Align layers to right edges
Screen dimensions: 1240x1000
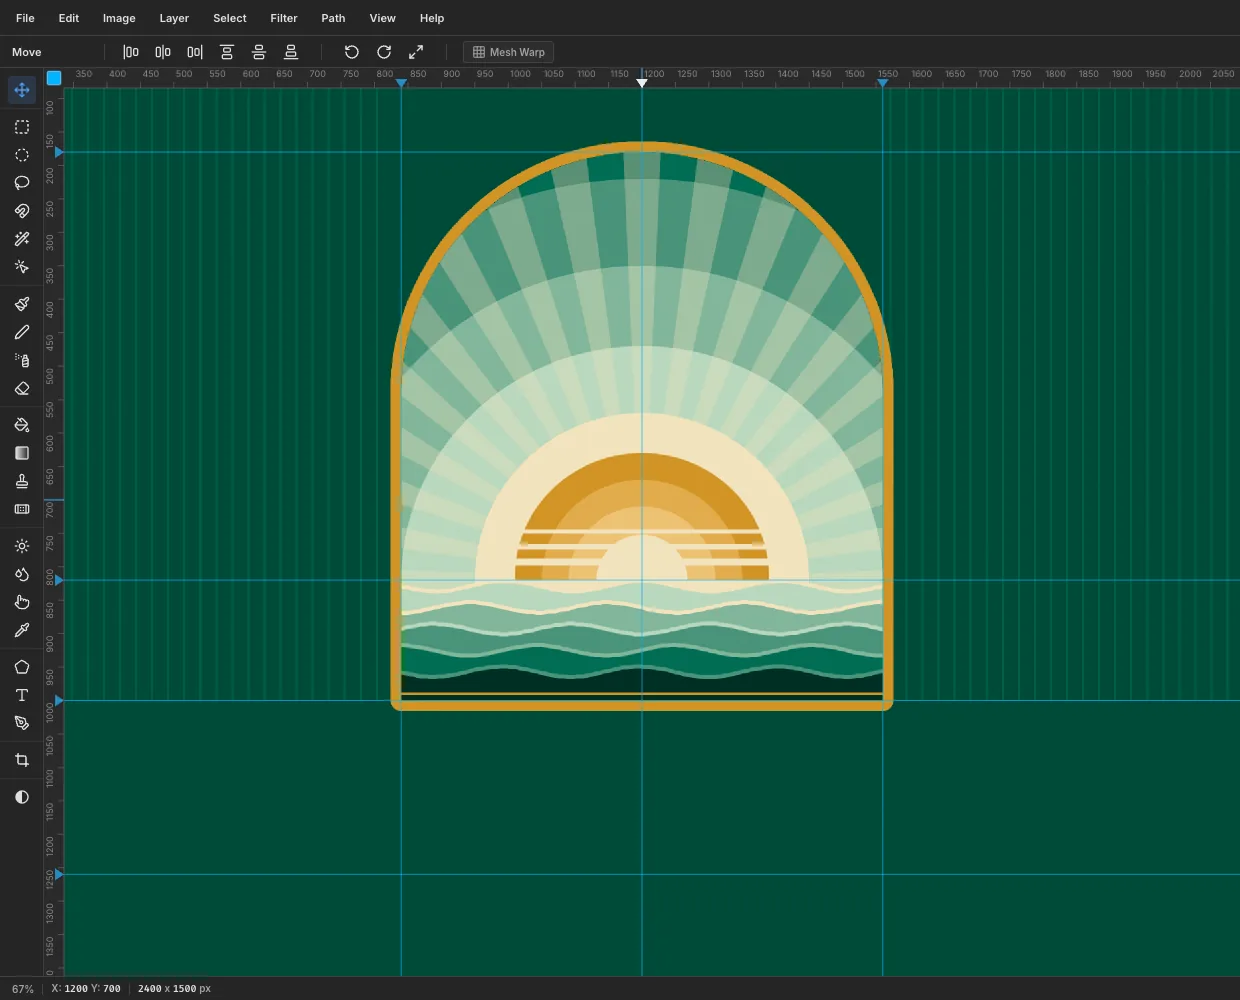coord(195,52)
